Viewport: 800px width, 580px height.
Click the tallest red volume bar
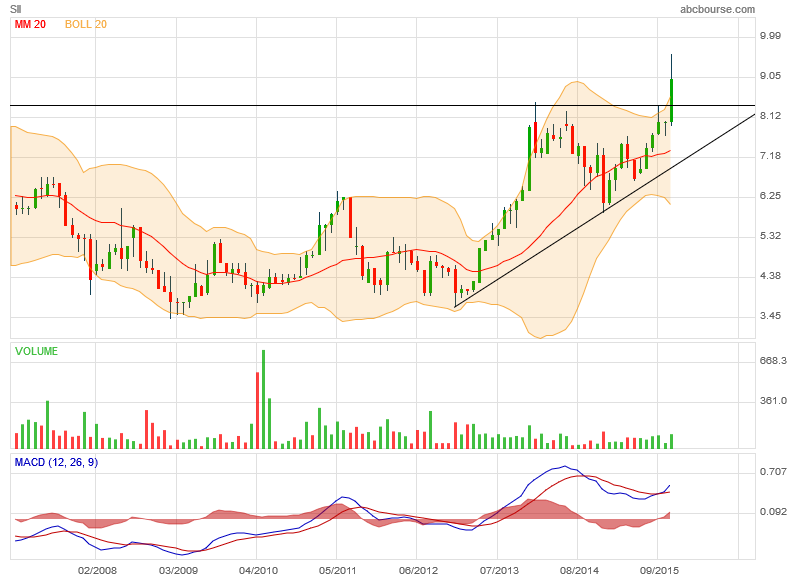click(257, 411)
